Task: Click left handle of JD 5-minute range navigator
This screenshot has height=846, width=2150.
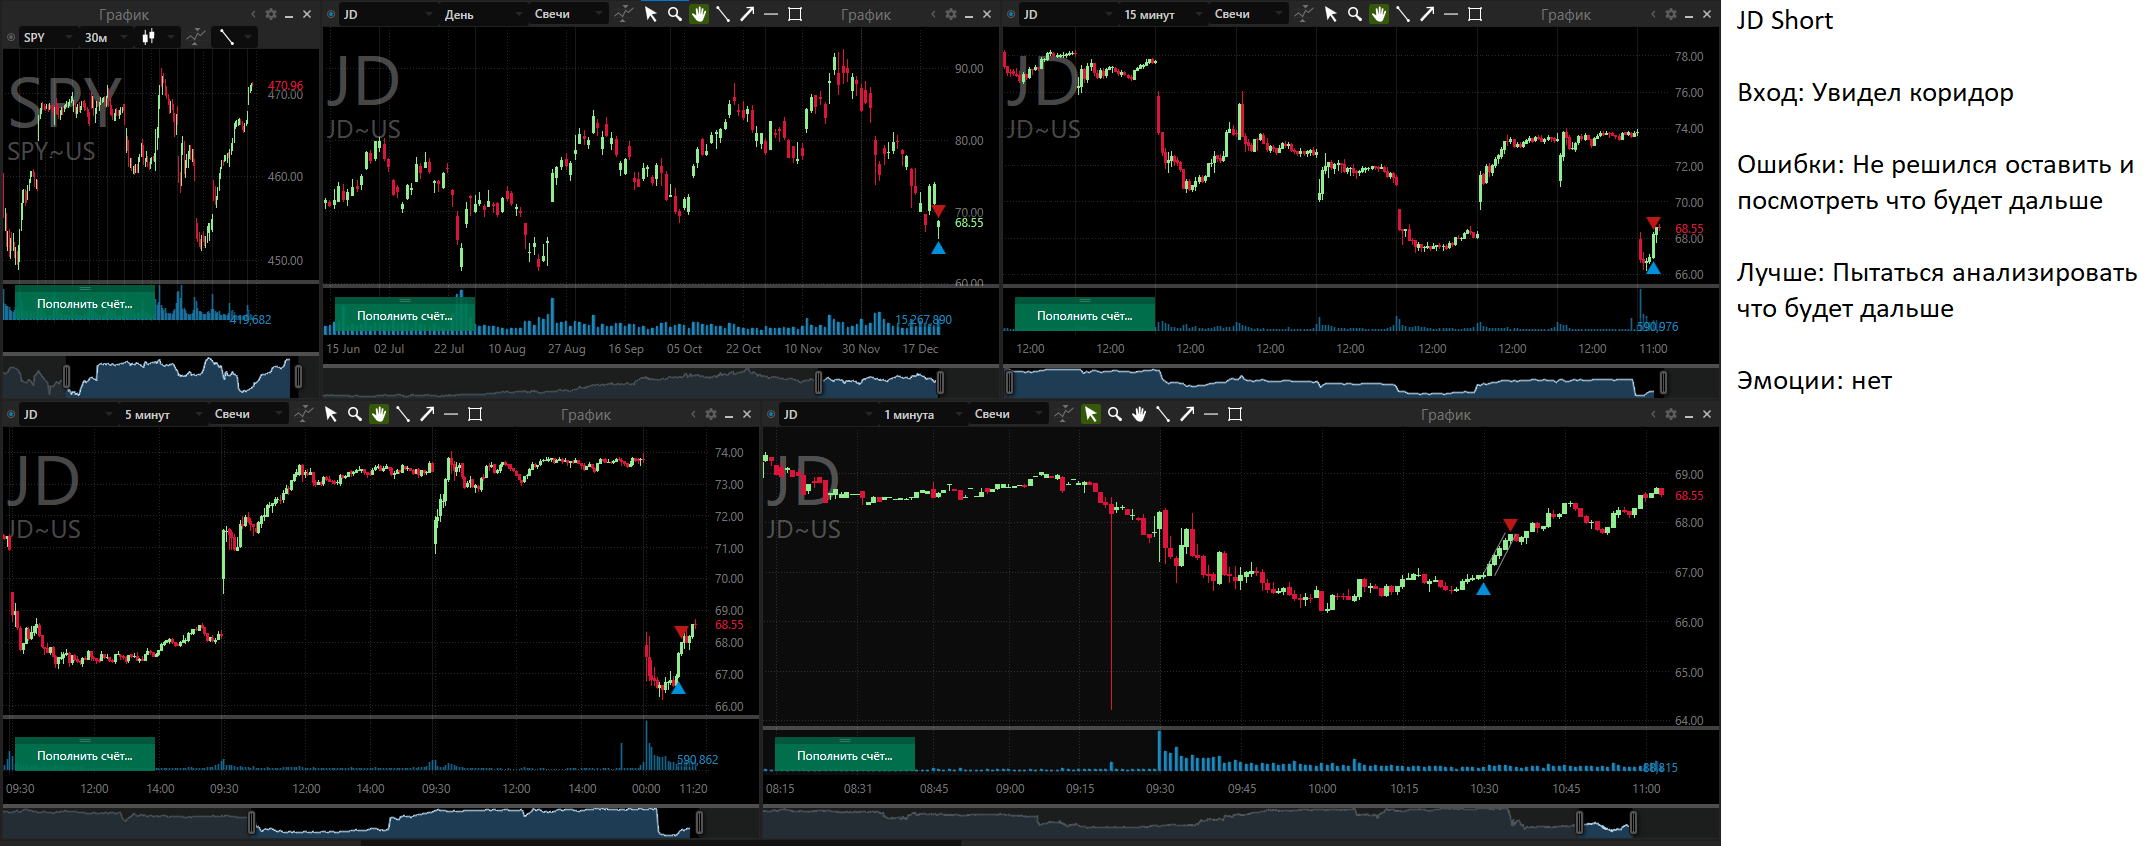Action: pos(251,823)
